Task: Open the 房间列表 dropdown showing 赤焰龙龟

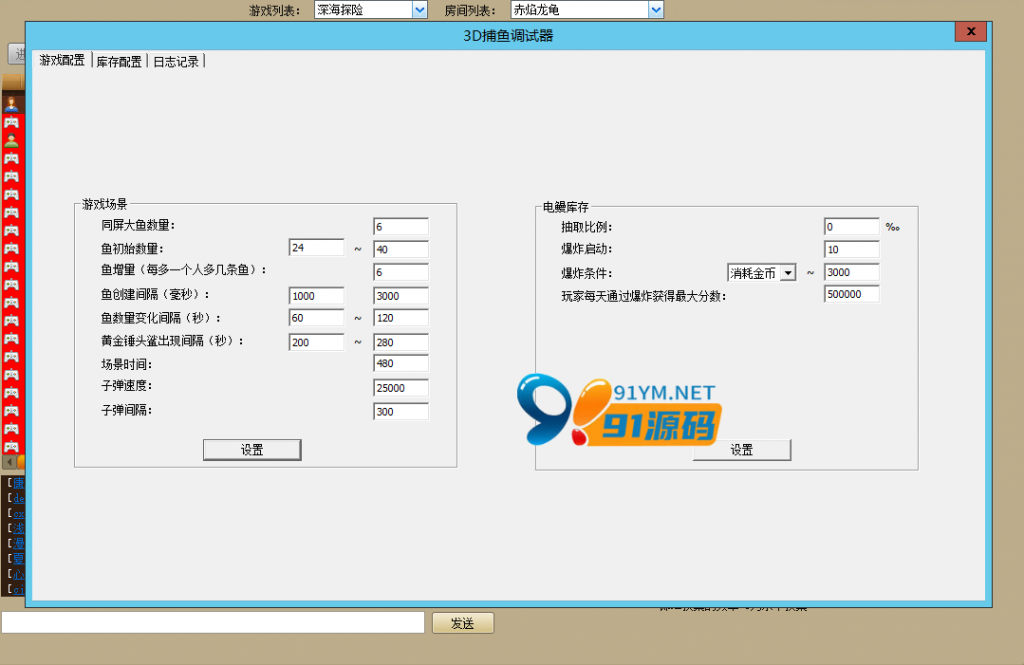Action: pos(587,10)
